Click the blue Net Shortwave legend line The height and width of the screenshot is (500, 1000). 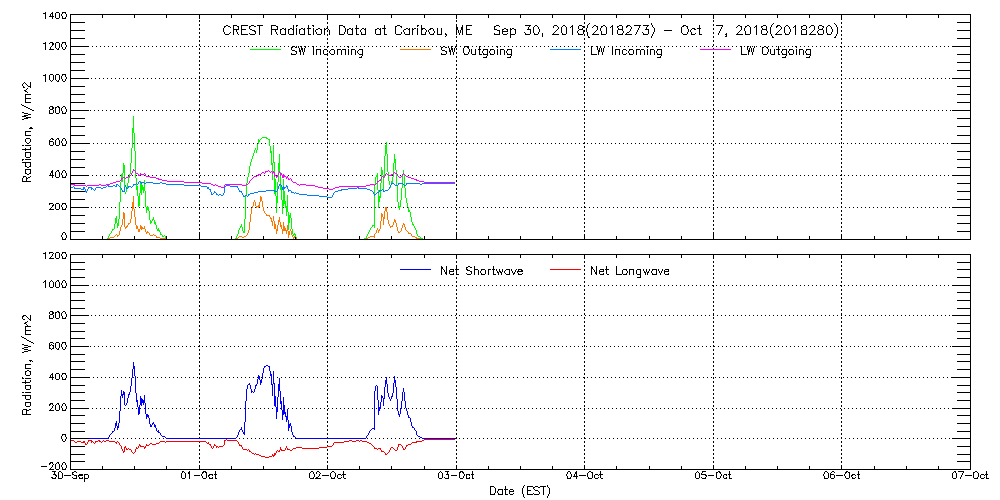click(415, 269)
